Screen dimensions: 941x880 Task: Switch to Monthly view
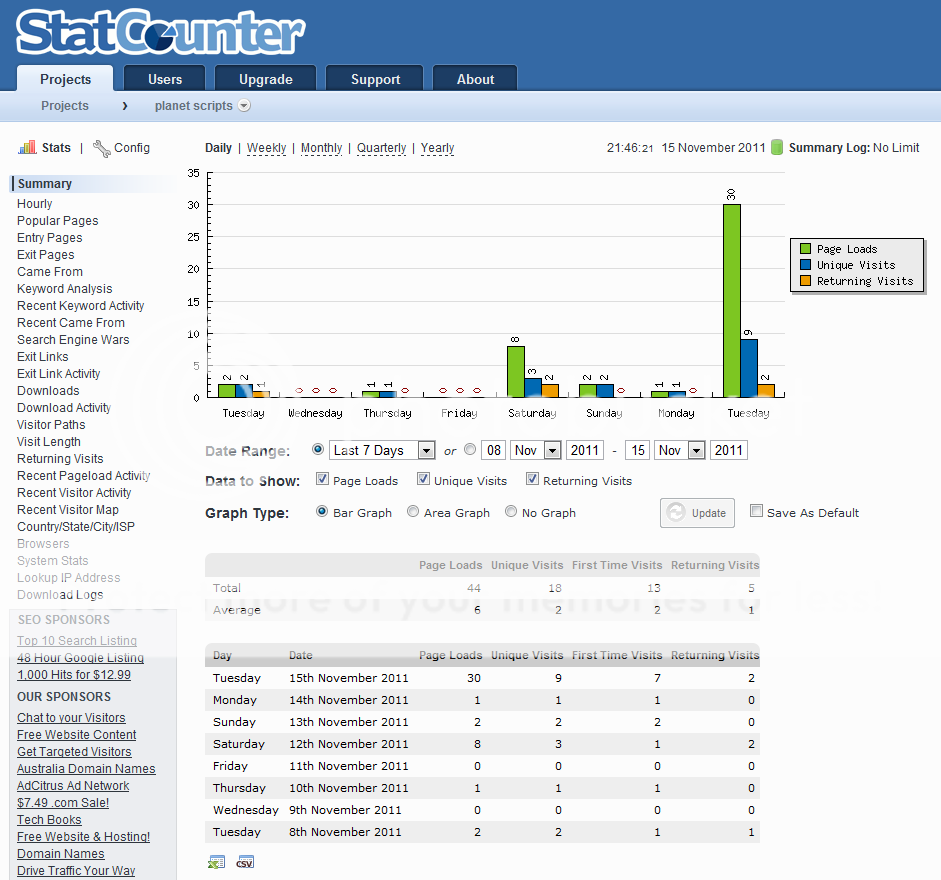tap(321, 148)
